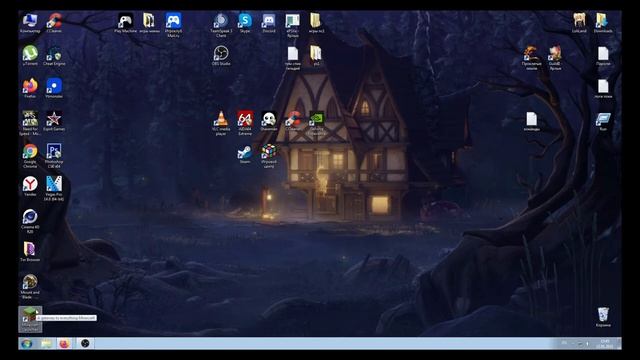This screenshot has width=640, height=360.
Task: Launch Cinema 4D from the desktop
Action: click(30, 221)
